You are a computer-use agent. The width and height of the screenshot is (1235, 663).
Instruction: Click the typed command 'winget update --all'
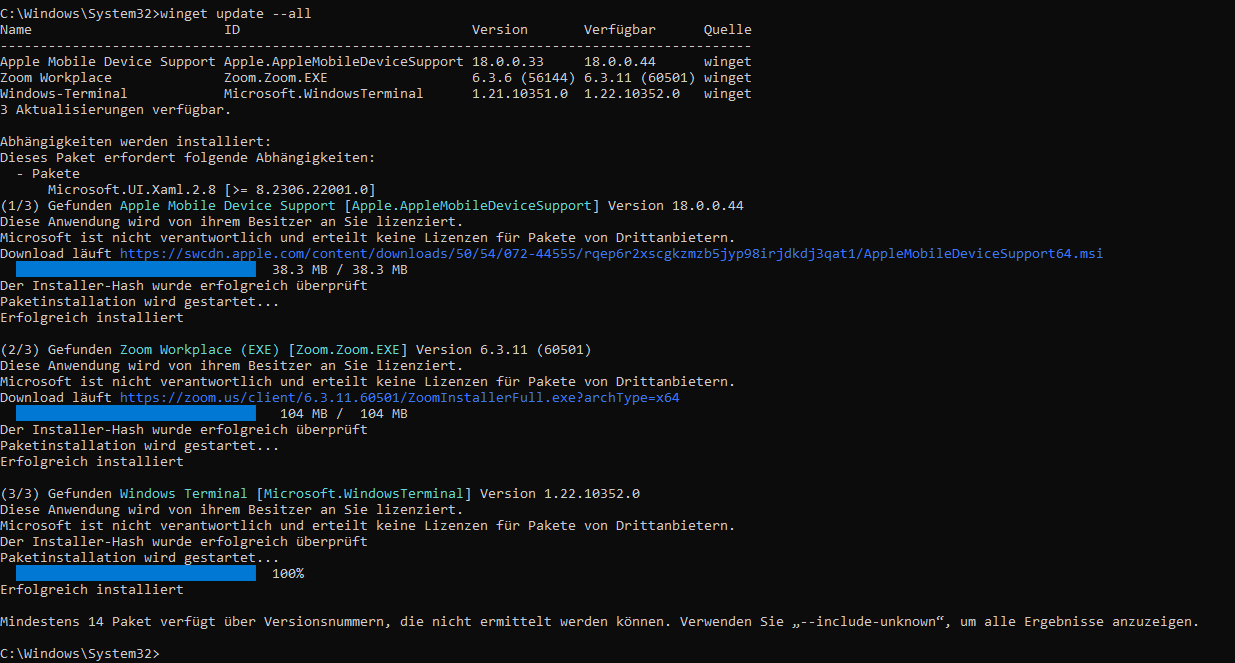click(x=236, y=14)
